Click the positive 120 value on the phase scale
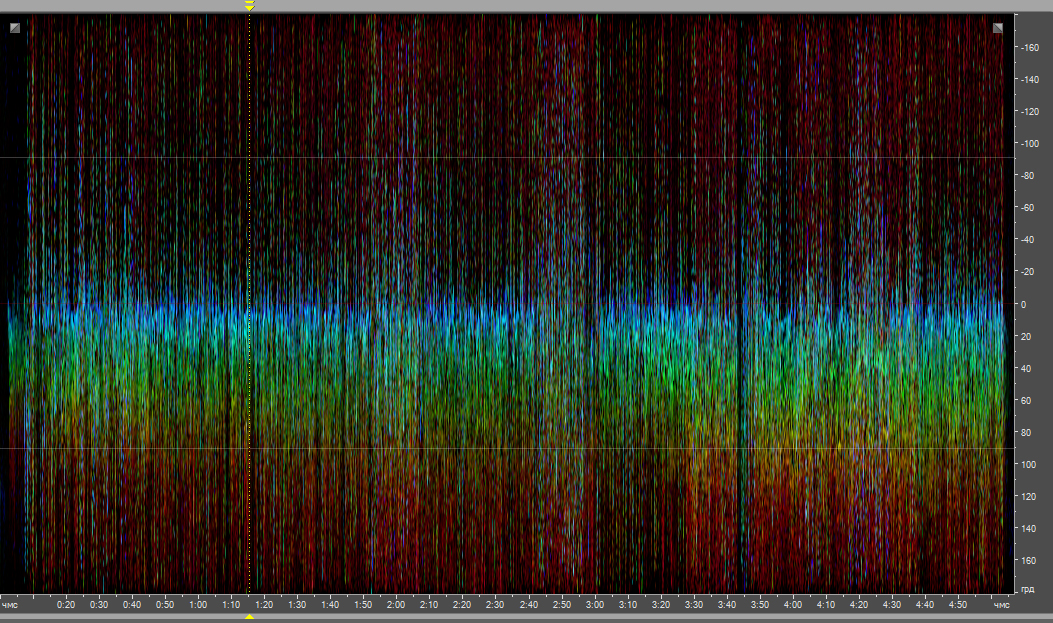1053x623 pixels. (1028, 497)
